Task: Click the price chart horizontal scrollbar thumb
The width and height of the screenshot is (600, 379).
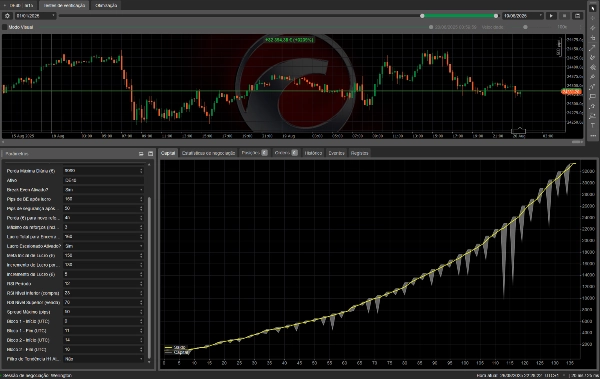Action: 577,142
